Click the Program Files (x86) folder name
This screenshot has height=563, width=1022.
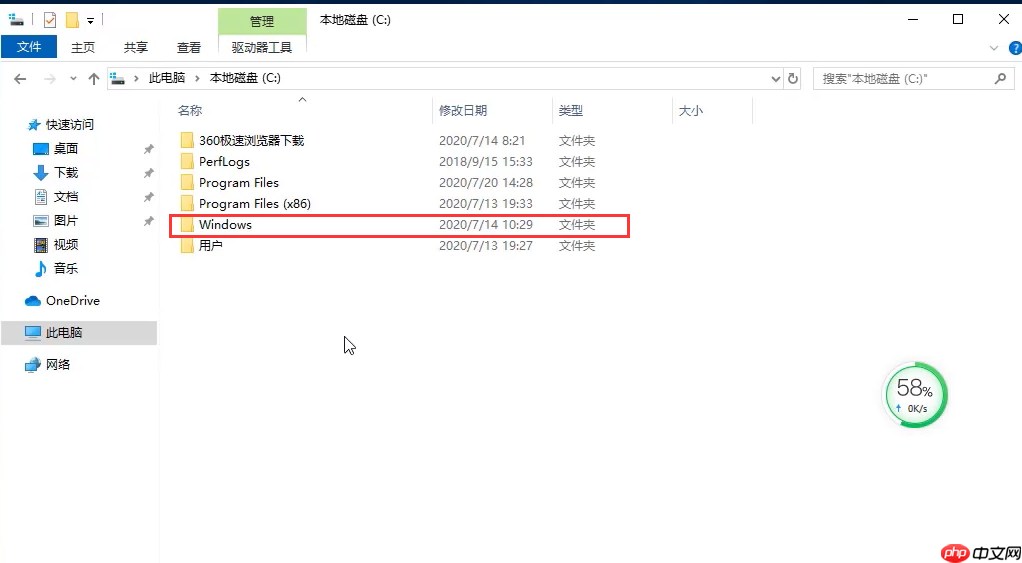(x=255, y=204)
